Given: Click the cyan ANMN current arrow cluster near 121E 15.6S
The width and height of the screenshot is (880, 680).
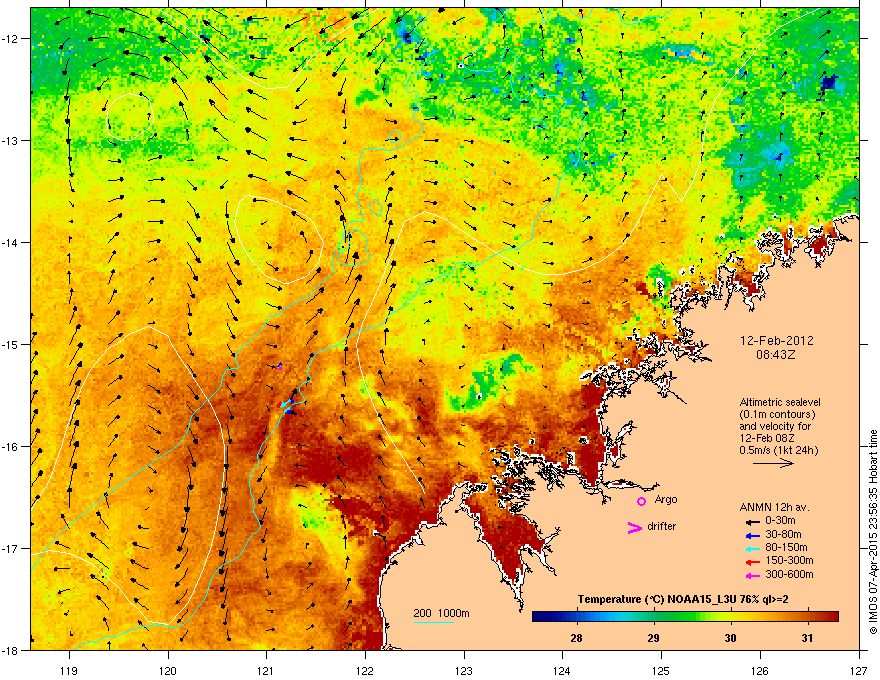Looking at the screenshot, I should [287, 404].
